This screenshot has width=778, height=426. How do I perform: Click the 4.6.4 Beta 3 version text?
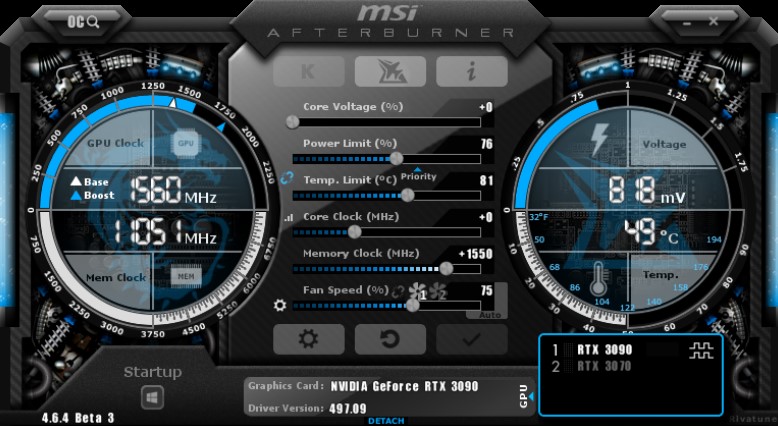coord(78,418)
